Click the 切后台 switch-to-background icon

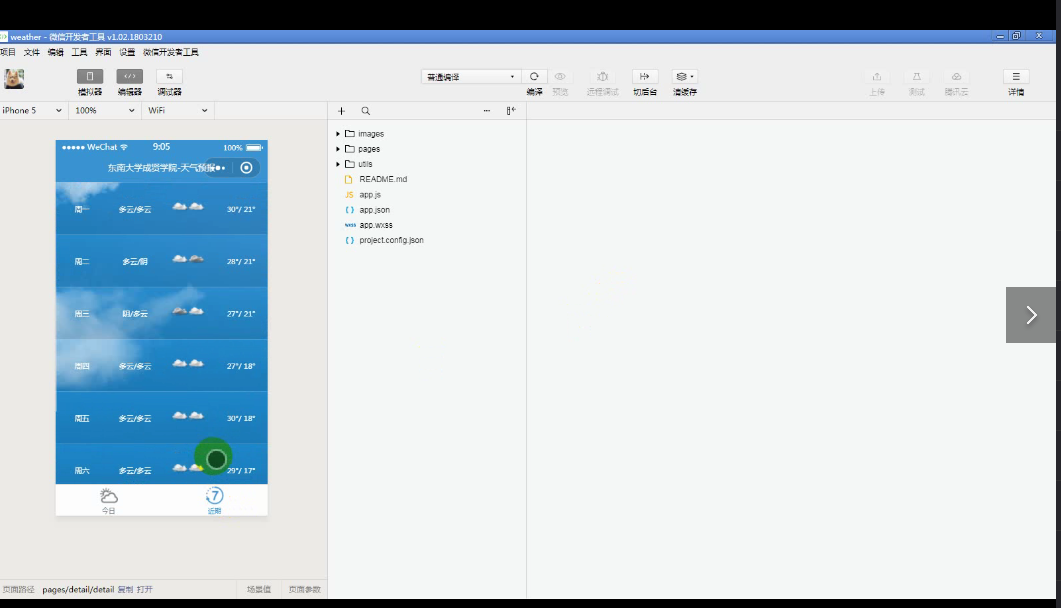(644, 76)
